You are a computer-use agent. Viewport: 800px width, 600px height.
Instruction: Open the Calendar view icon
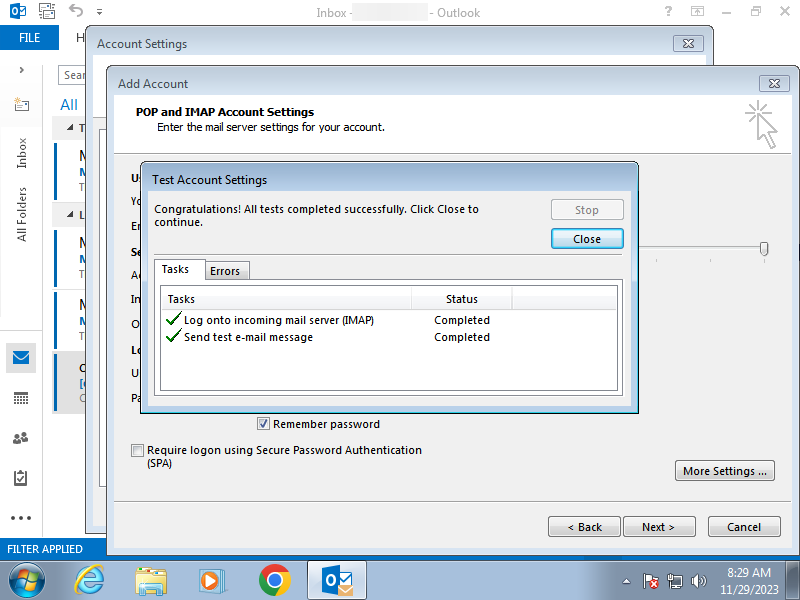click(21, 398)
